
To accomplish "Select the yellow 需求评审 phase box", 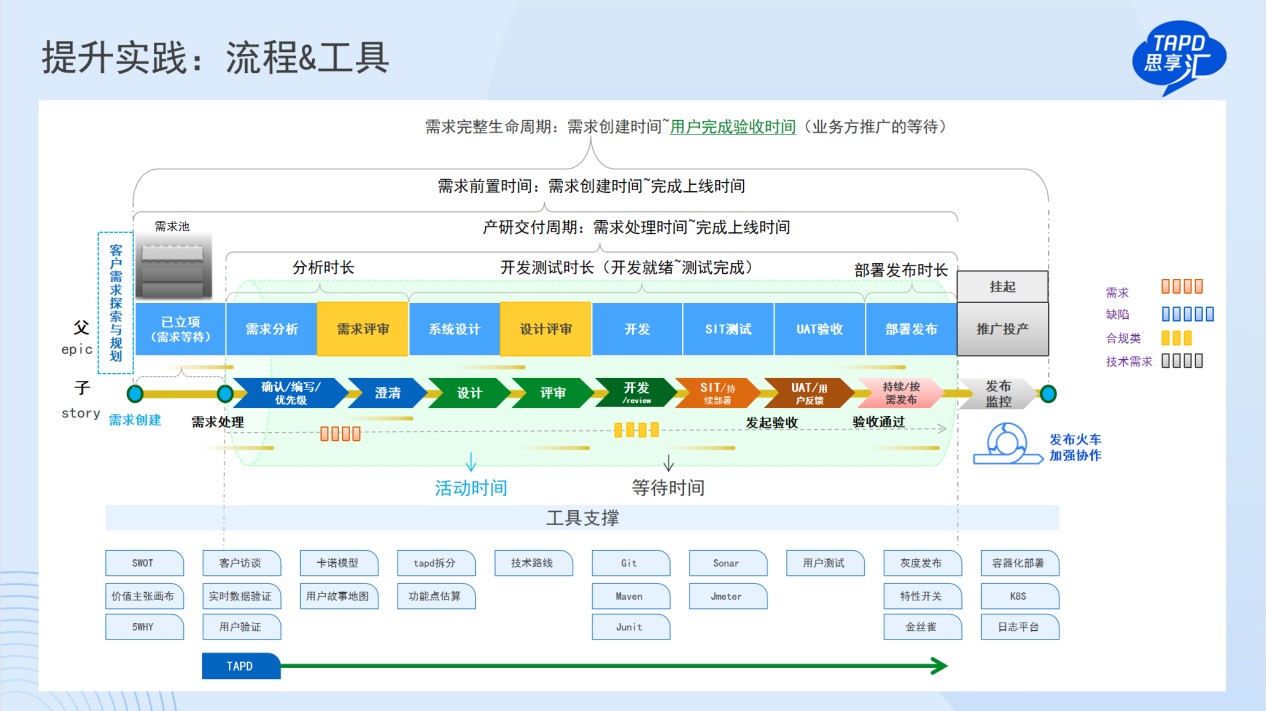I will click(x=363, y=329).
